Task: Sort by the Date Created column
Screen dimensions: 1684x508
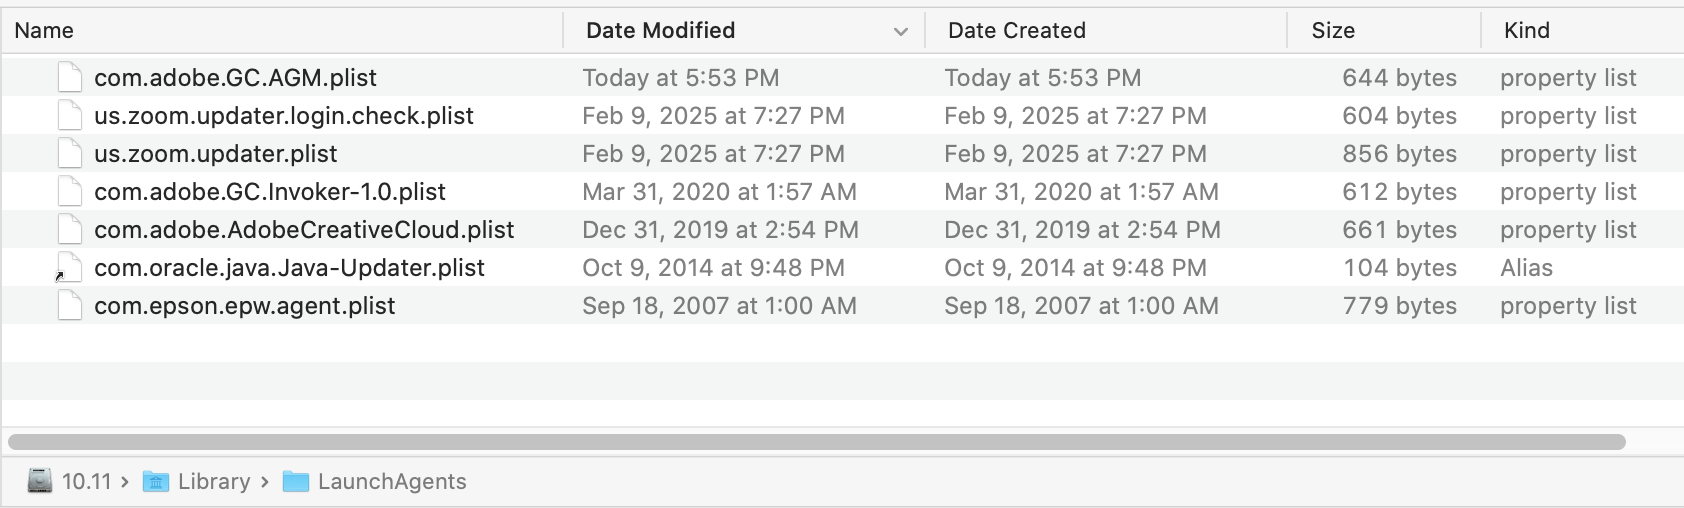Action: [x=1016, y=31]
